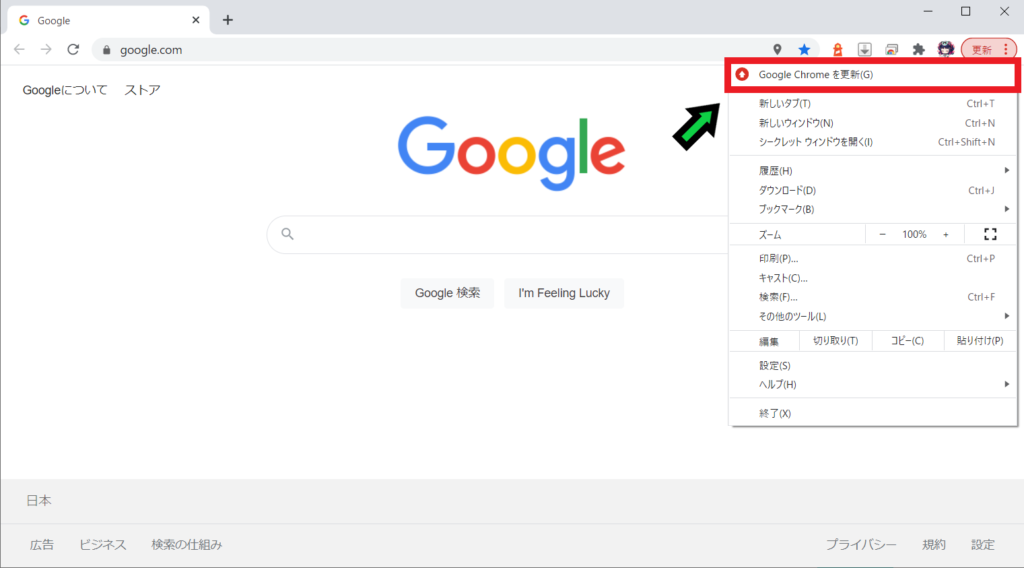The image size is (1024, 568).
Task: Open the Lighthouse extension icon
Action: point(839,49)
